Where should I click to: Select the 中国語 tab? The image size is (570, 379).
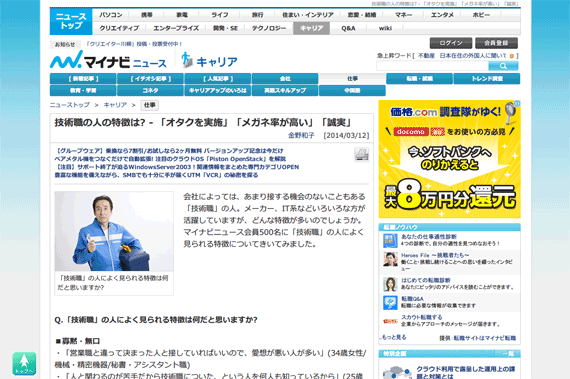pyautogui.click(x=352, y=90)
